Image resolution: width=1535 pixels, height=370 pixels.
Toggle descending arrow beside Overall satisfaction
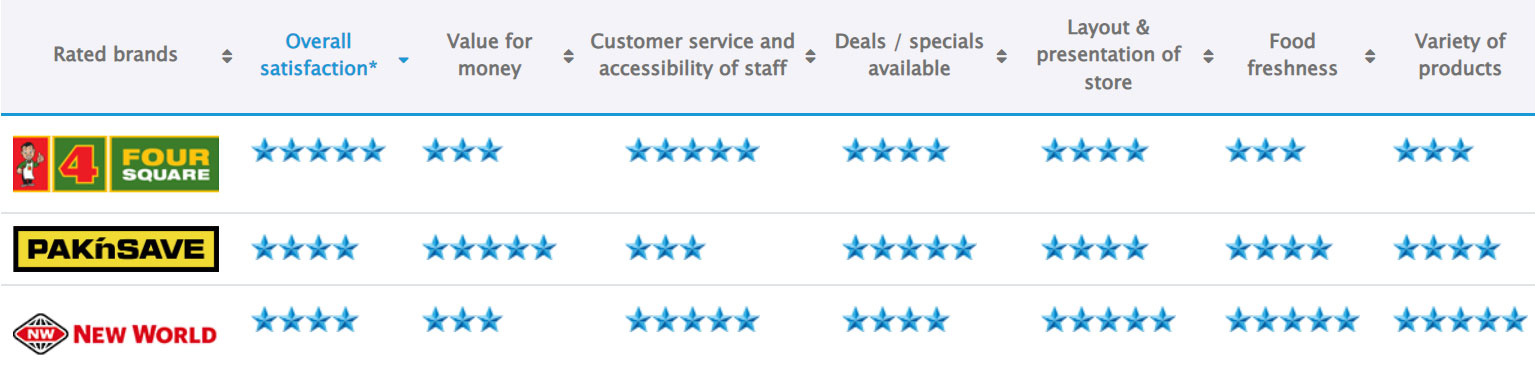[x=403, y=60]
